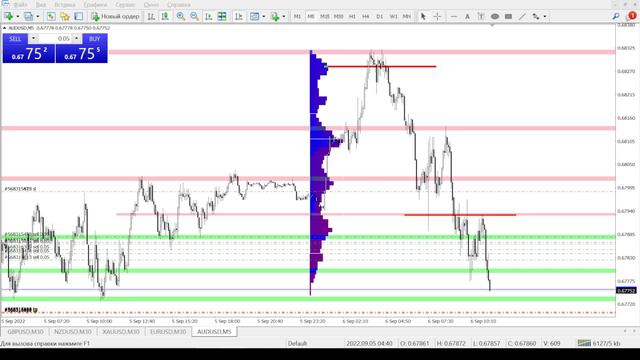The height and width of the screenshot is (360, 640).
Task: Click the BUY button
Action: (94, 39)
